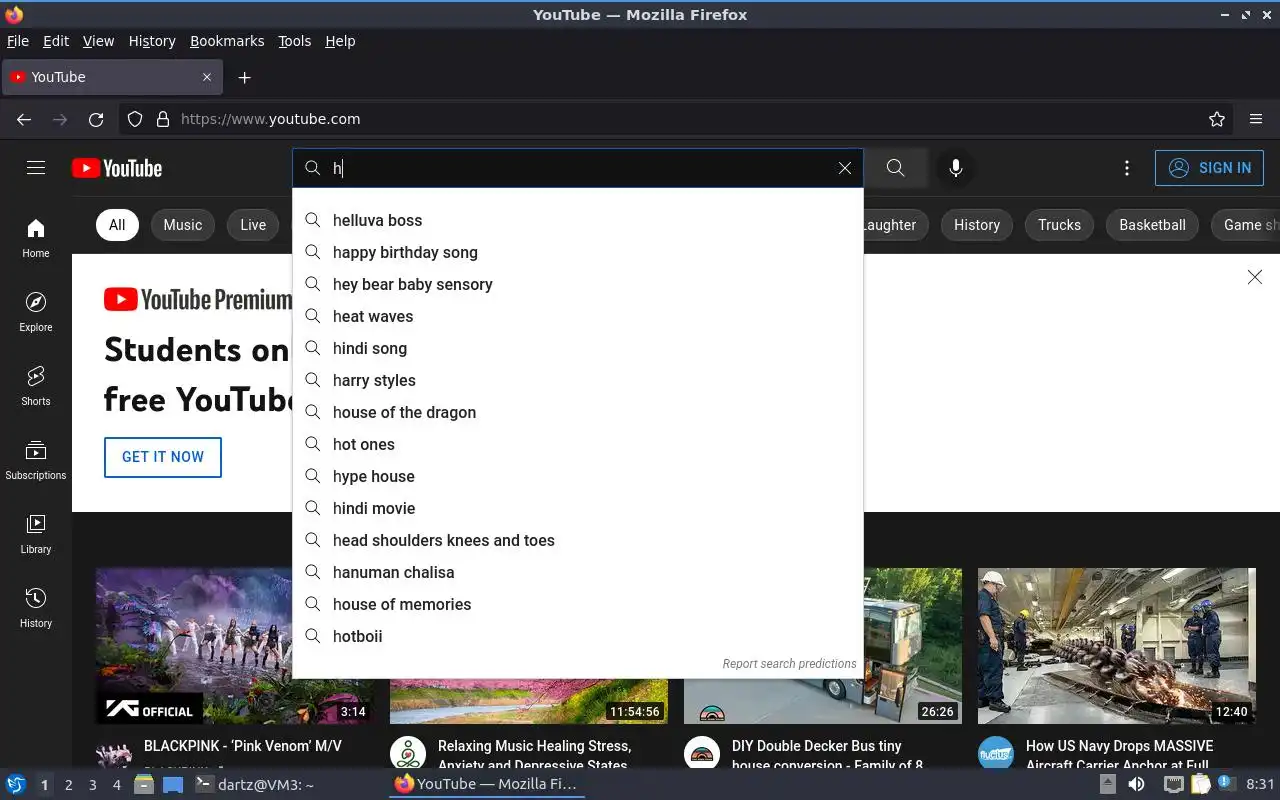Go to Home in the sidebar
This screenshot has height=800, width=1280.
pos(36,238)
